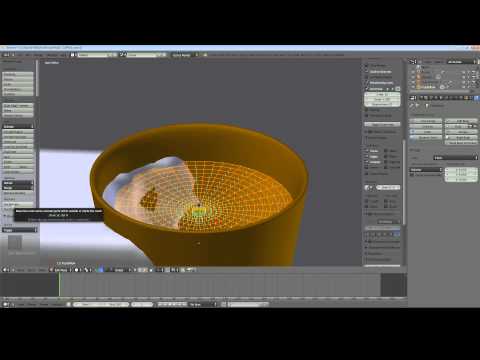
Task: Open the Object Constraints properties tab
Action: tap(446, 98)
